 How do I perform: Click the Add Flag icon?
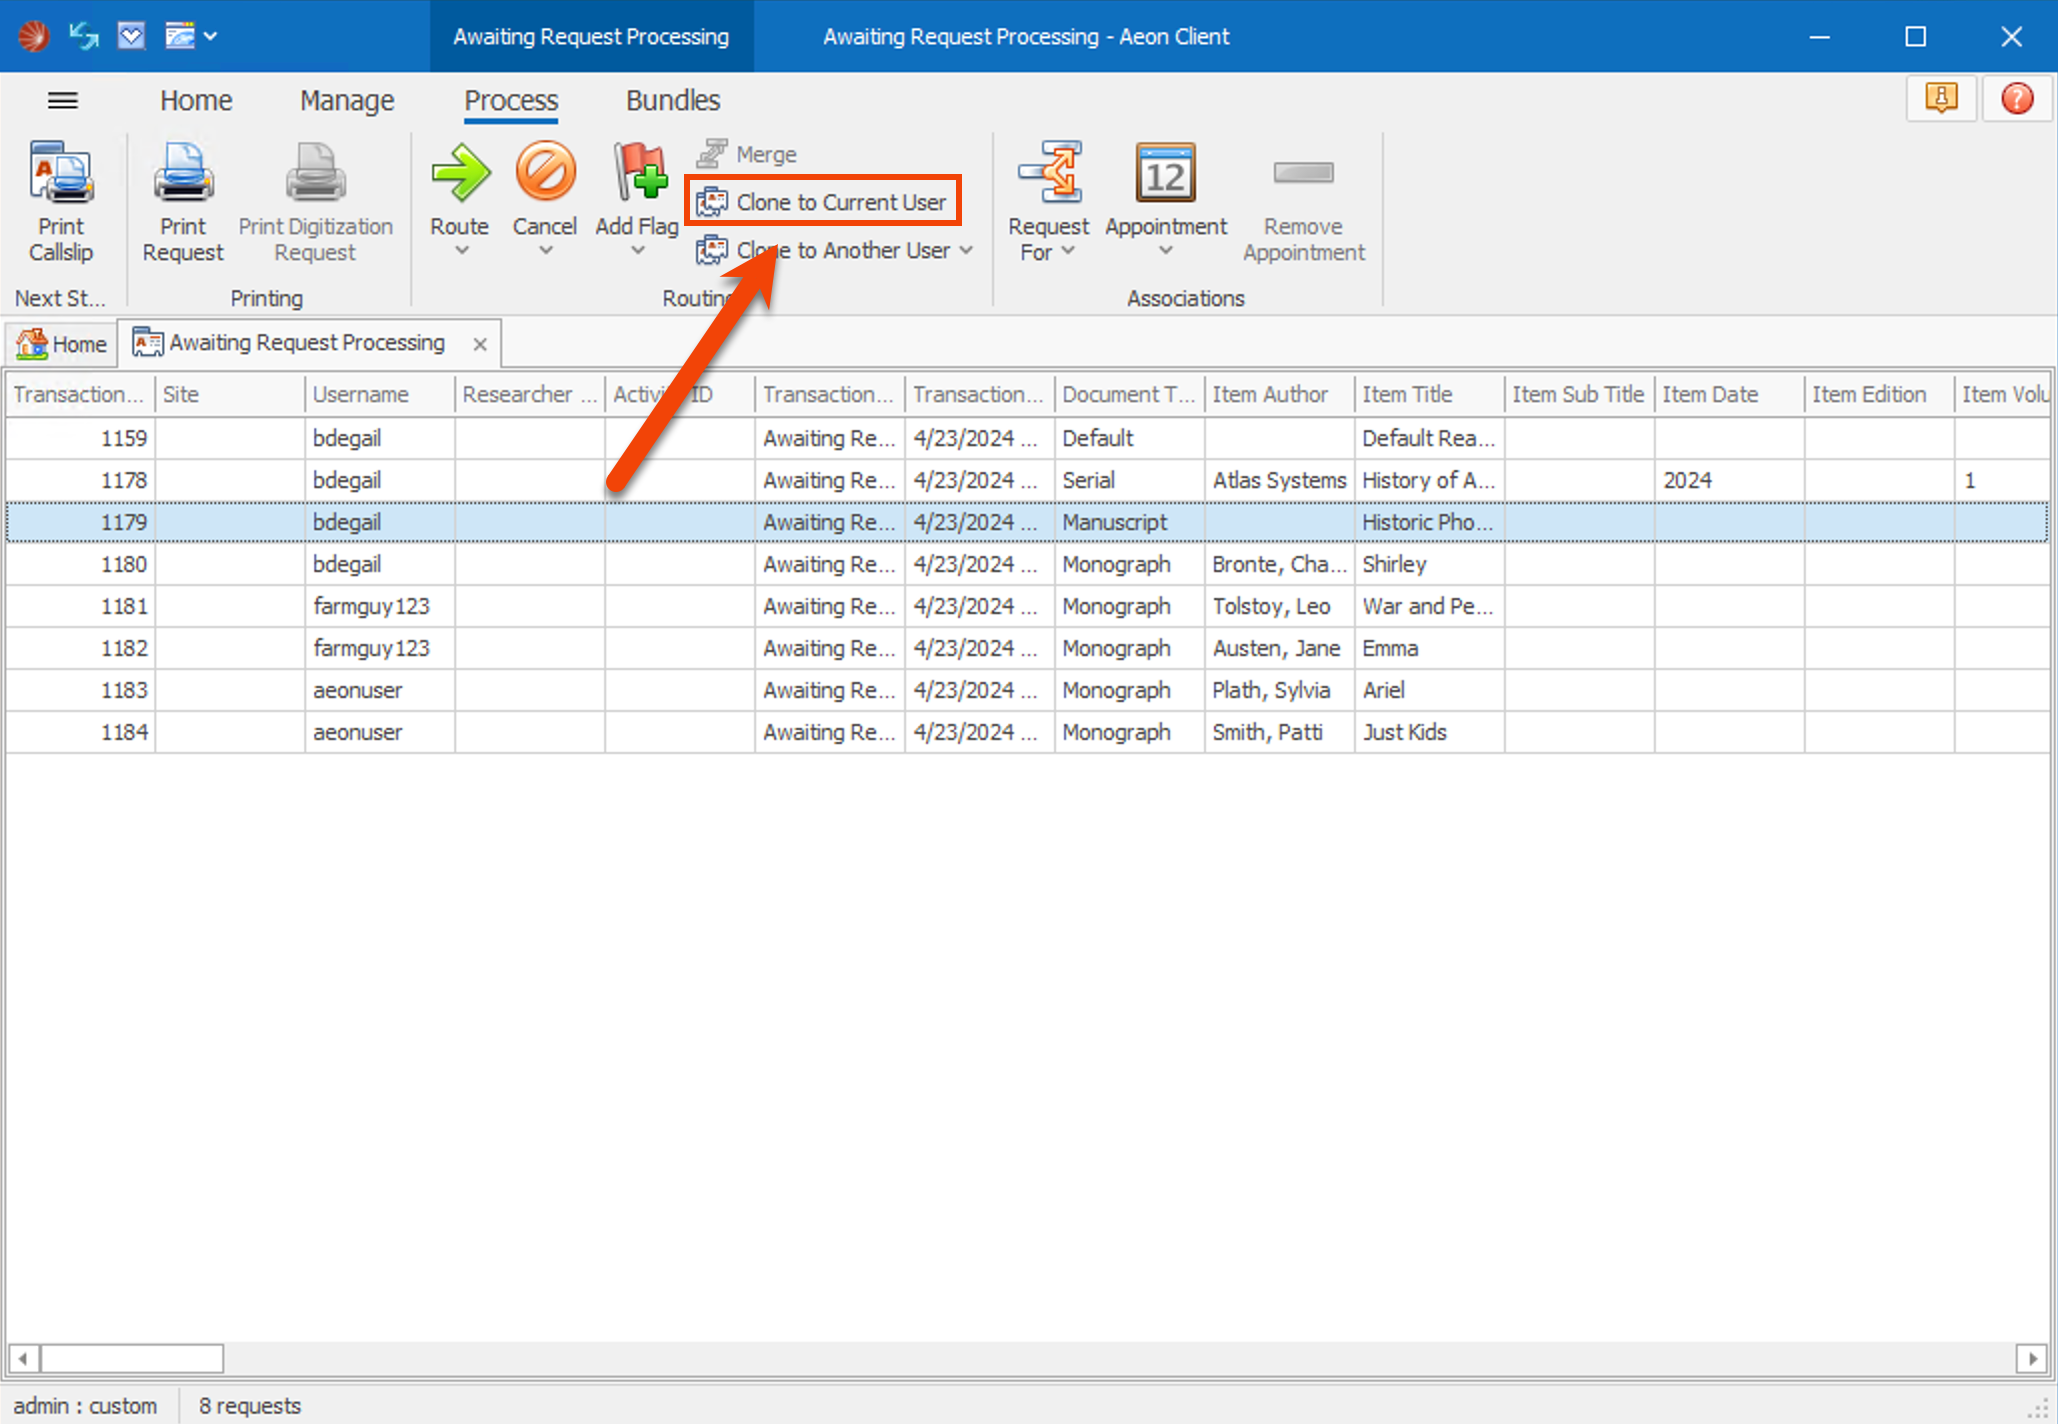pos(636,178)
